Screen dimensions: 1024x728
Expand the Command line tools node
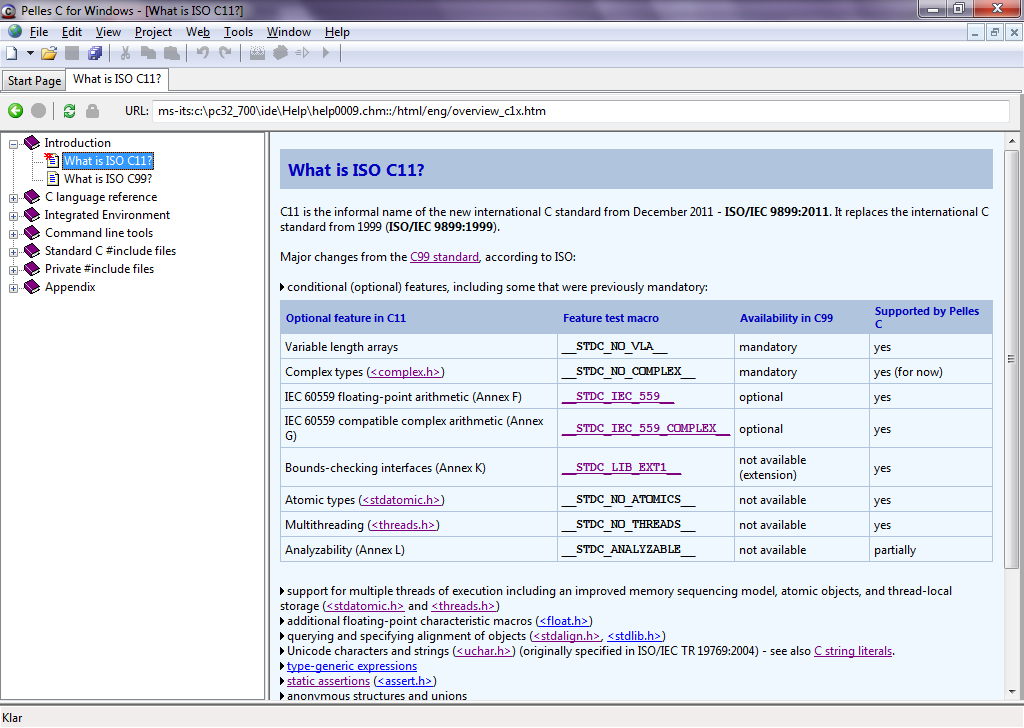[13, 234]
